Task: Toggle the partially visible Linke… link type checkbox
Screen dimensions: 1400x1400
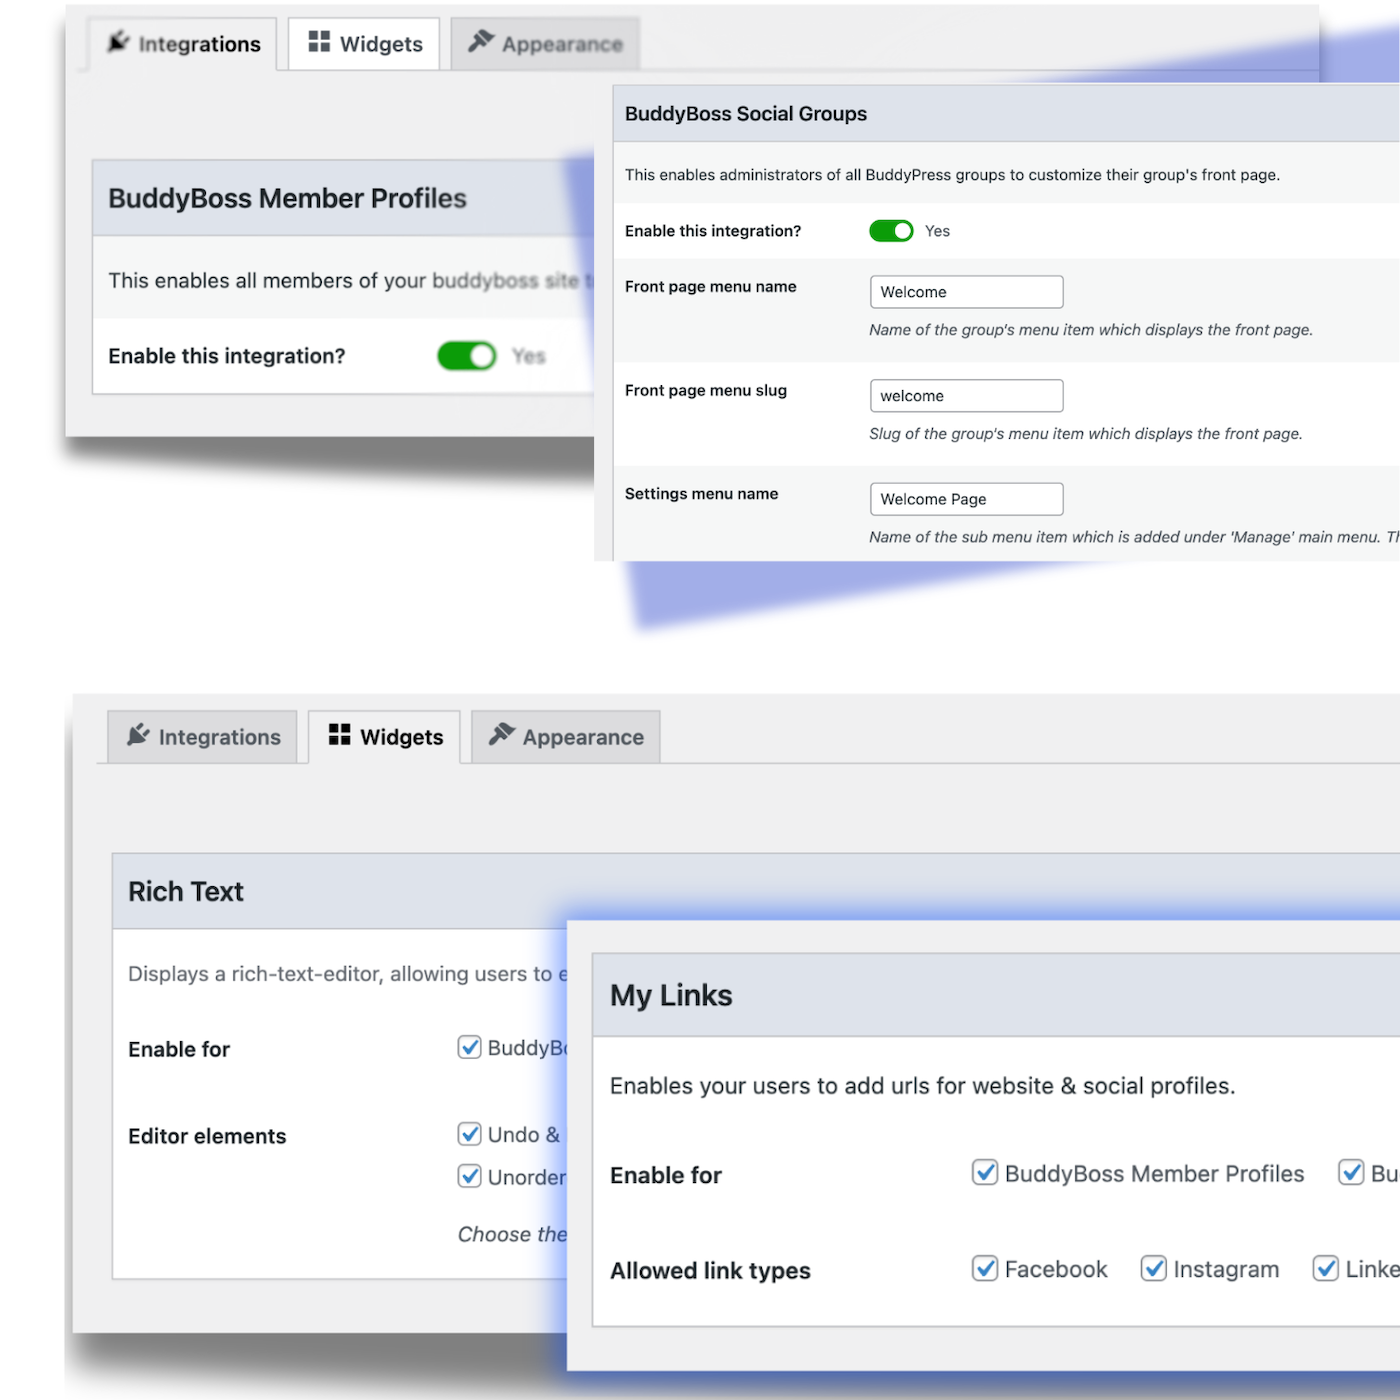Action: pos(1326,1268)
